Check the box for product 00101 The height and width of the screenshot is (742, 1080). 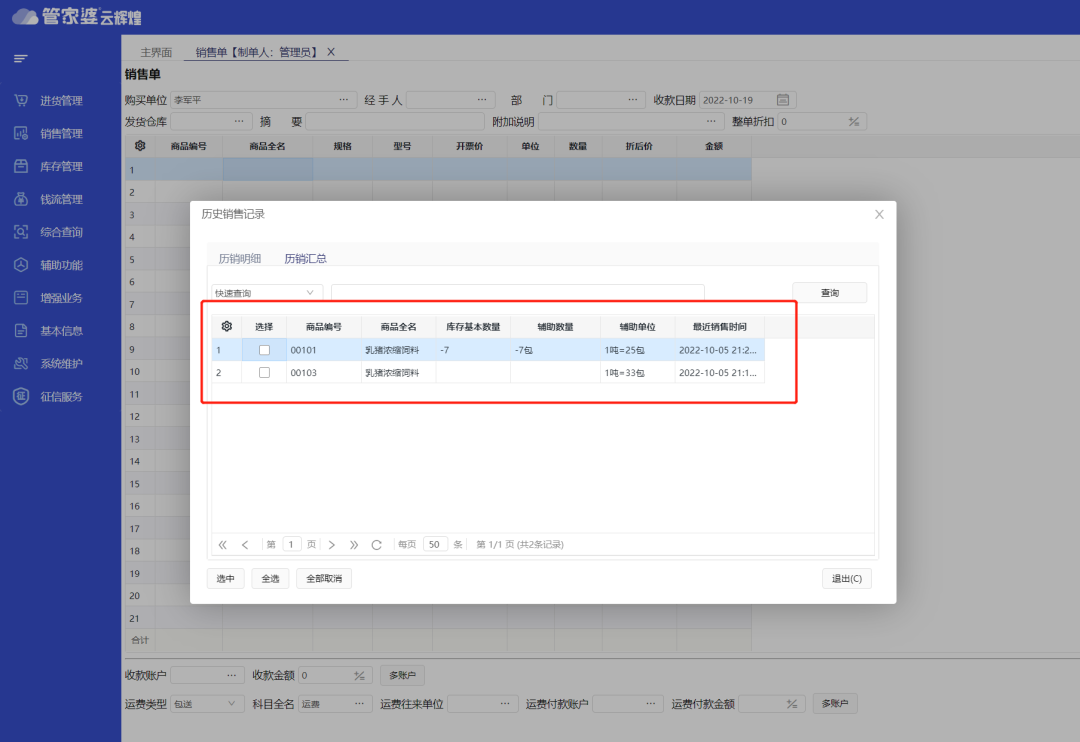[264, 350]
